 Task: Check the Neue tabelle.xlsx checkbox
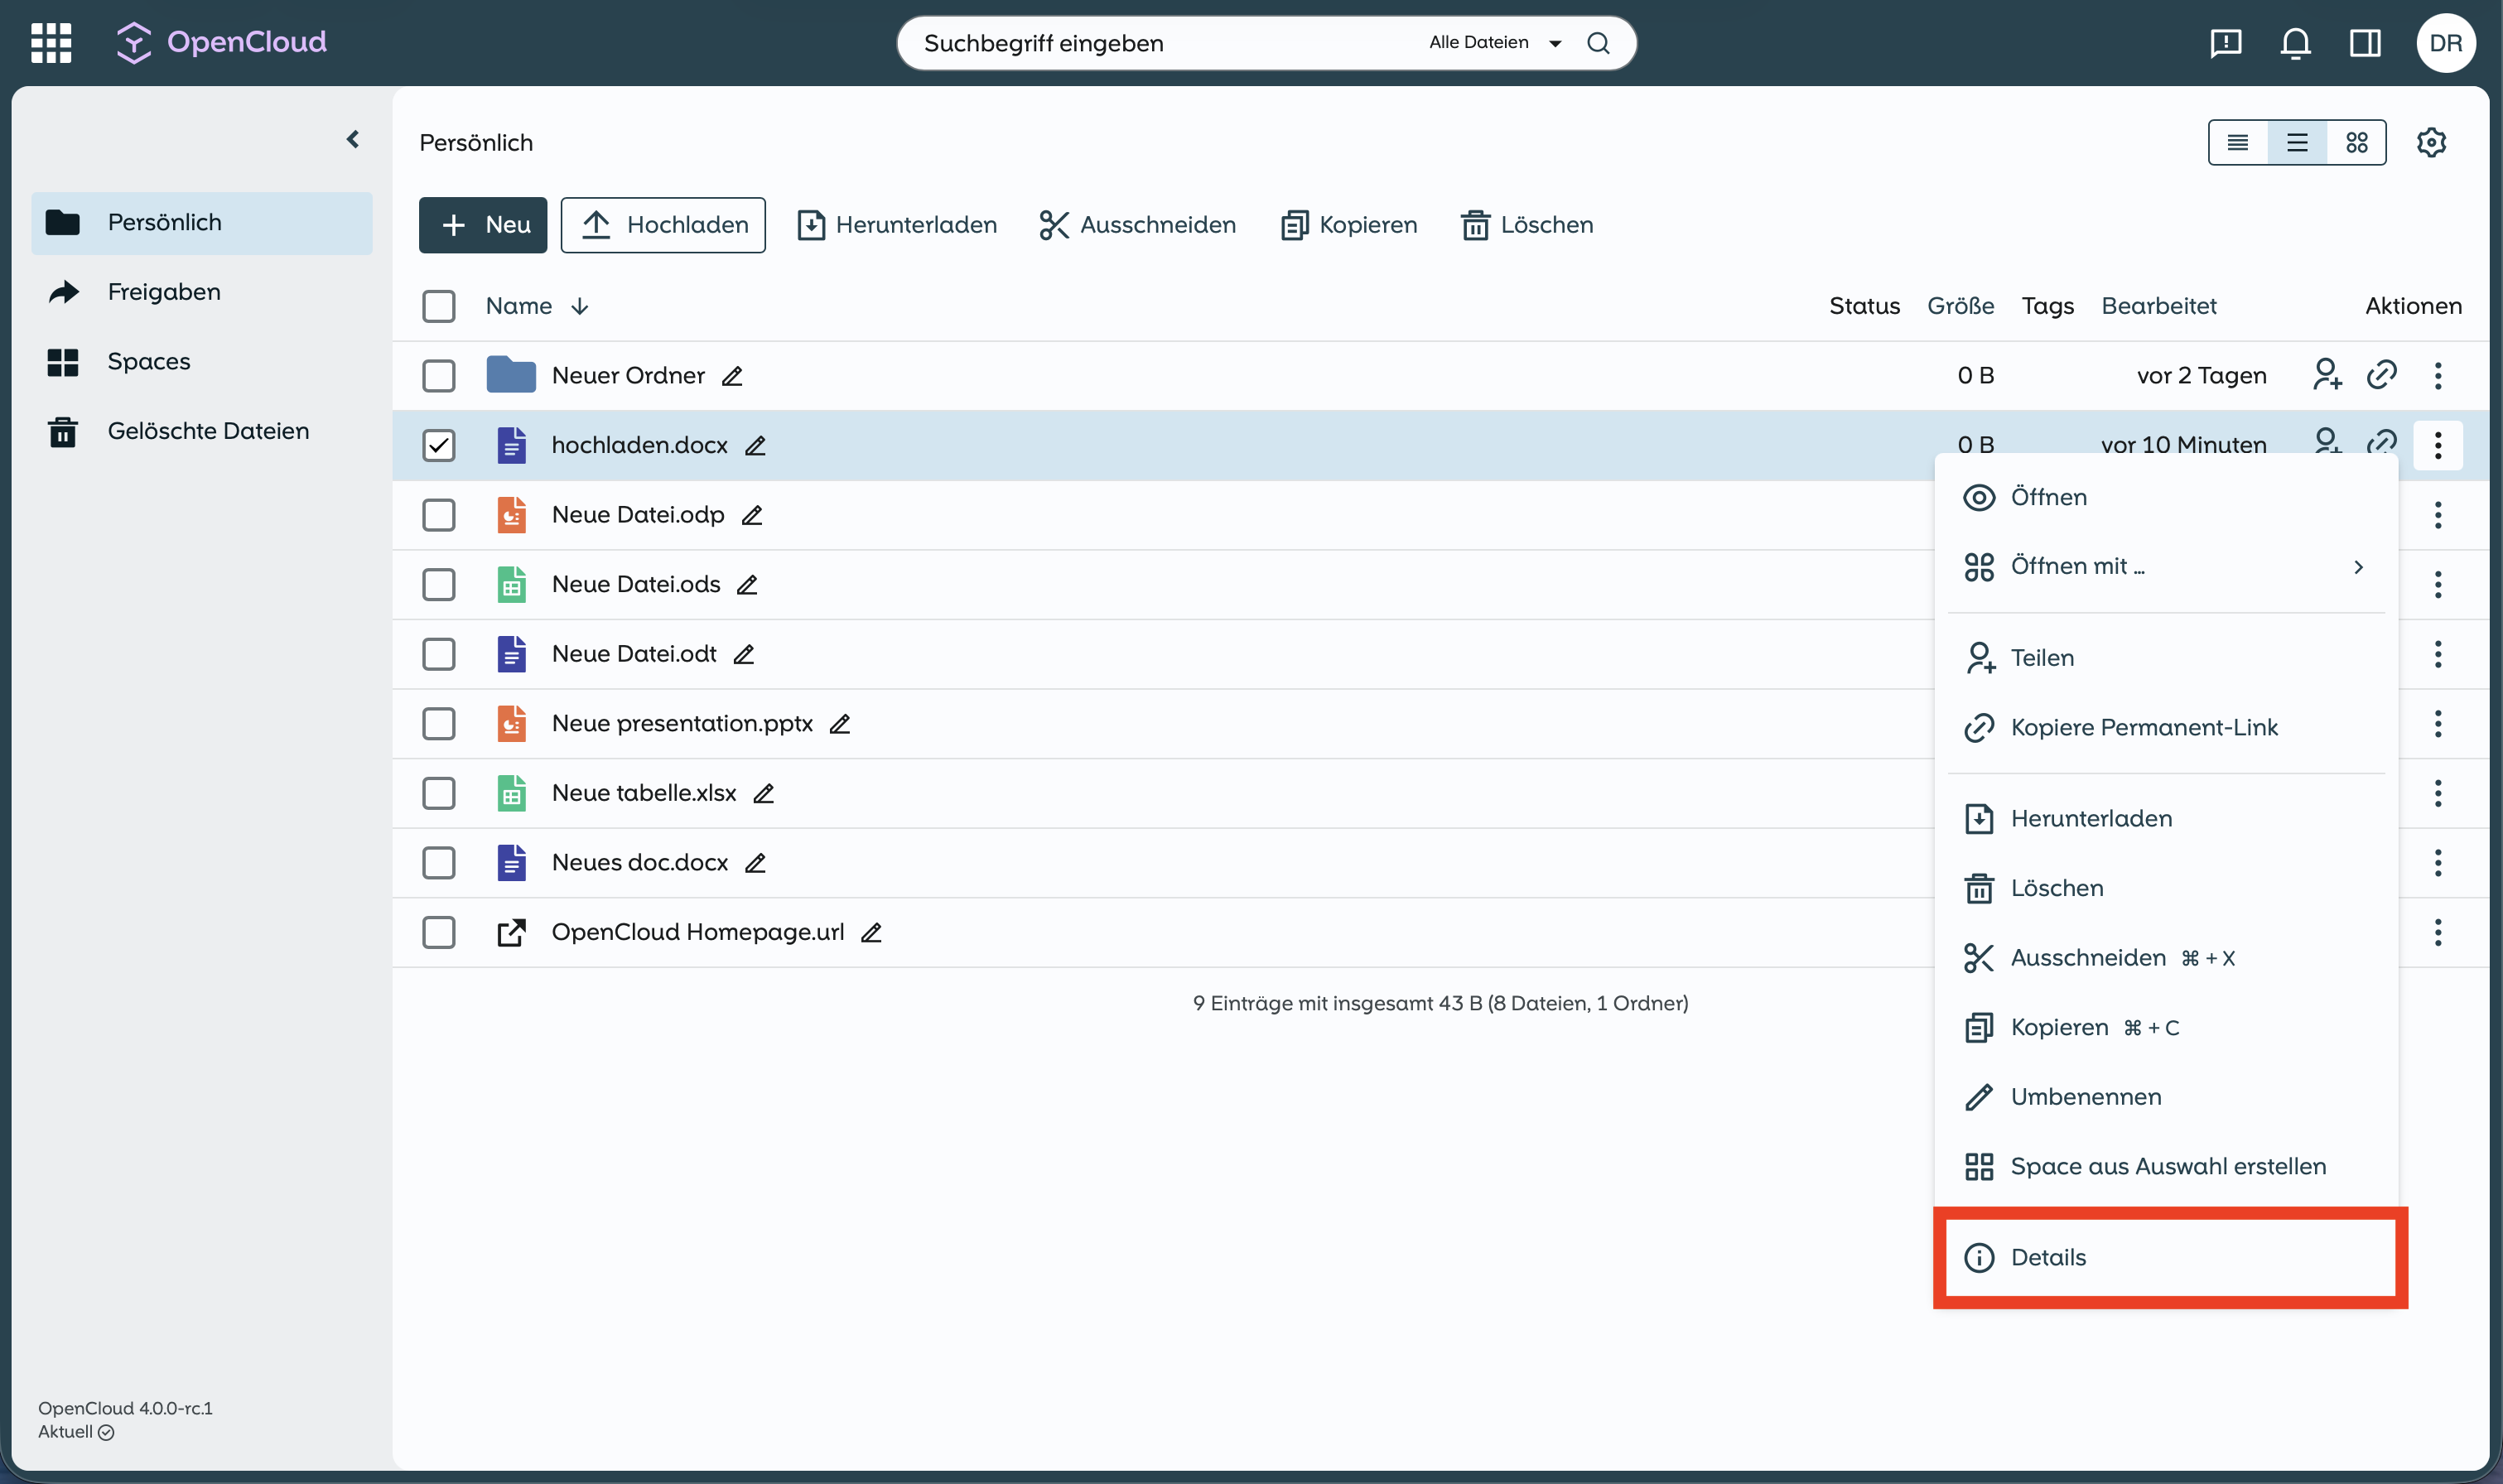click(438, 793)
